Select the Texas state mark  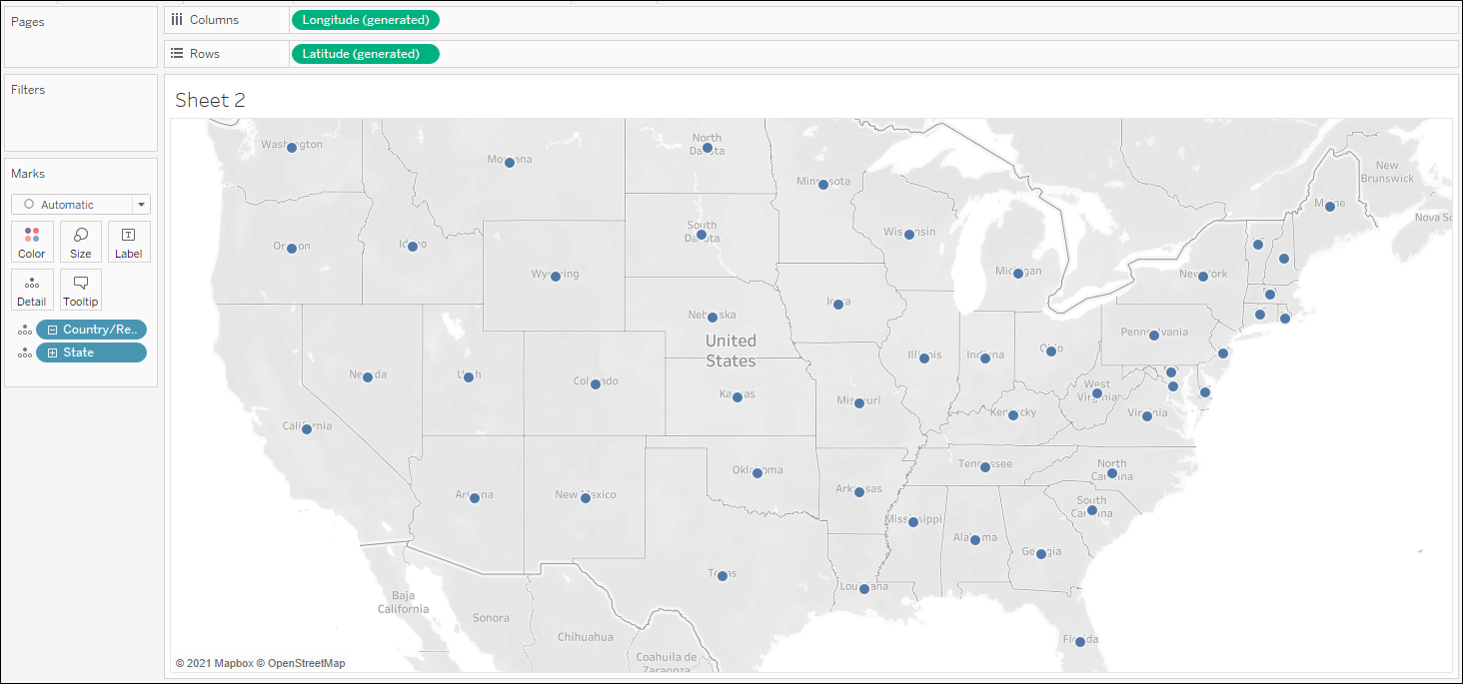coord(722,576)
